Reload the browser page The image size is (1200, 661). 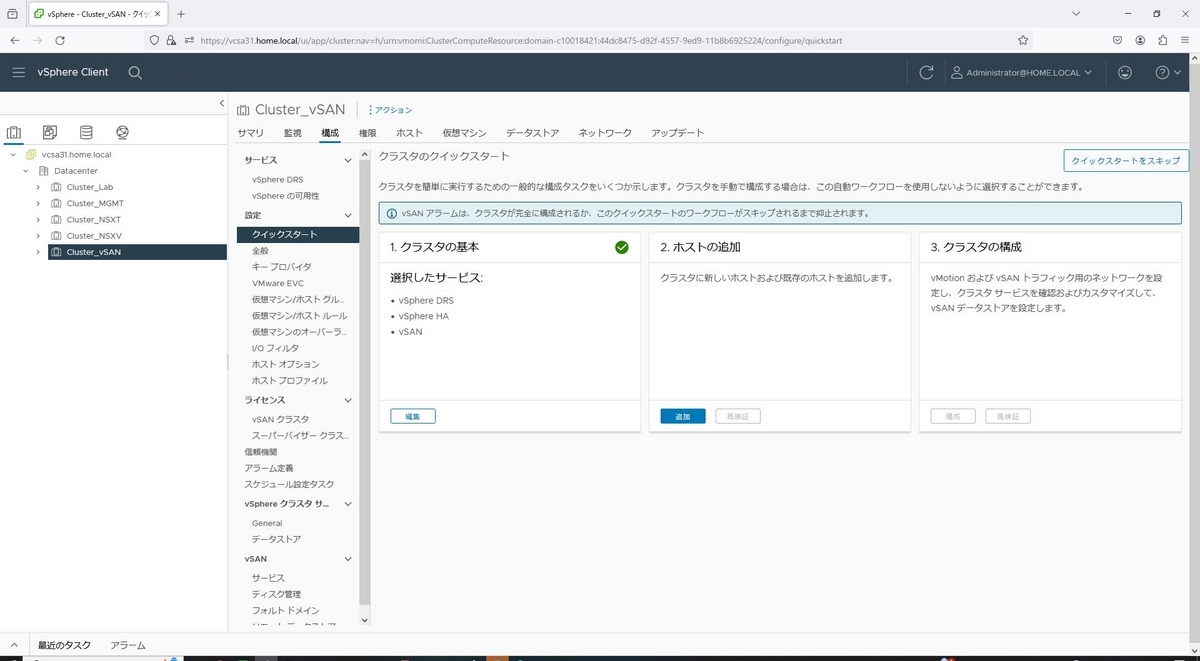[60, 40]
